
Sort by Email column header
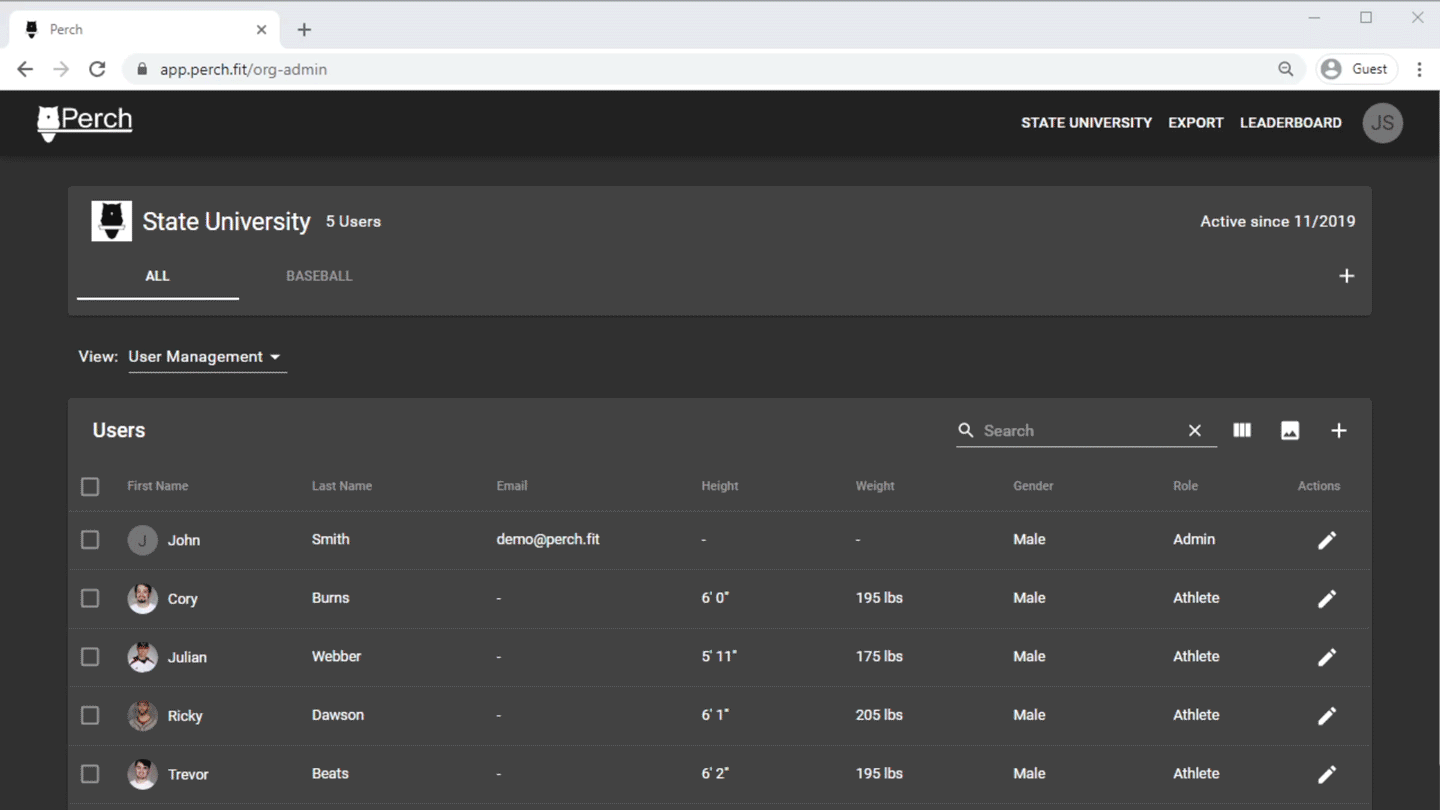coord(512,486)
